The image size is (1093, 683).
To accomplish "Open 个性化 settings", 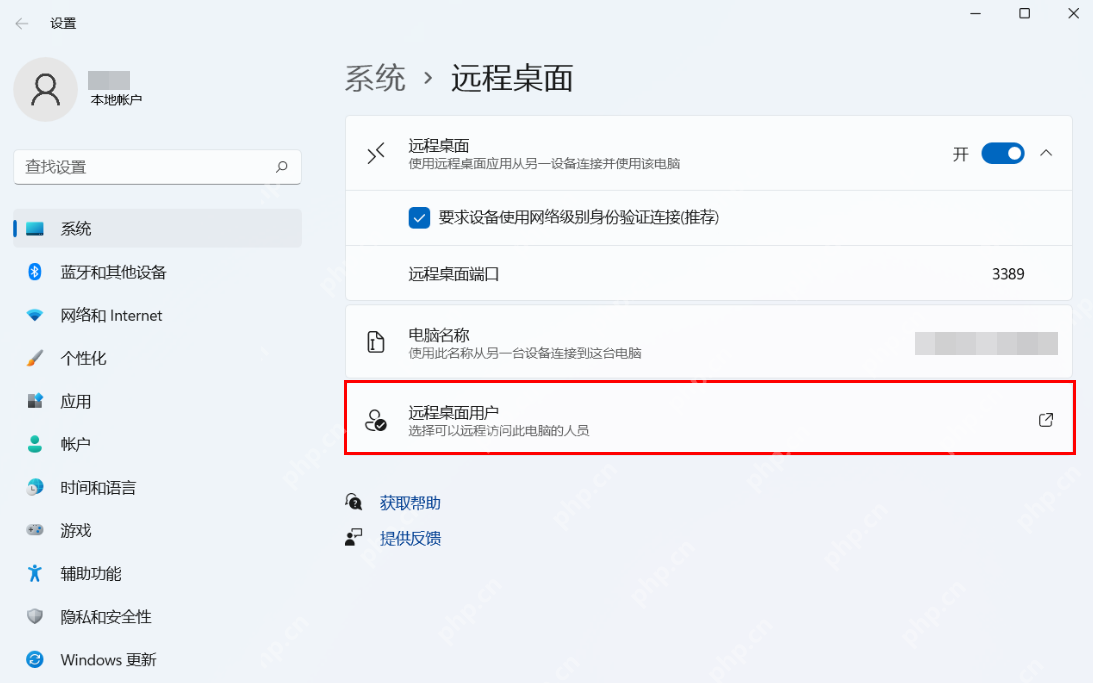I will click(158, 358).
